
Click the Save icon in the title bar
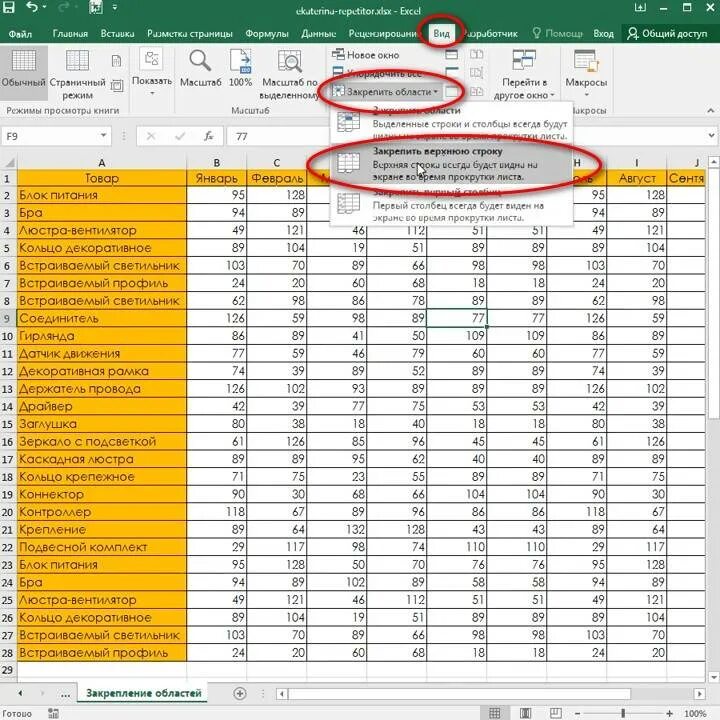pos(9,7)
